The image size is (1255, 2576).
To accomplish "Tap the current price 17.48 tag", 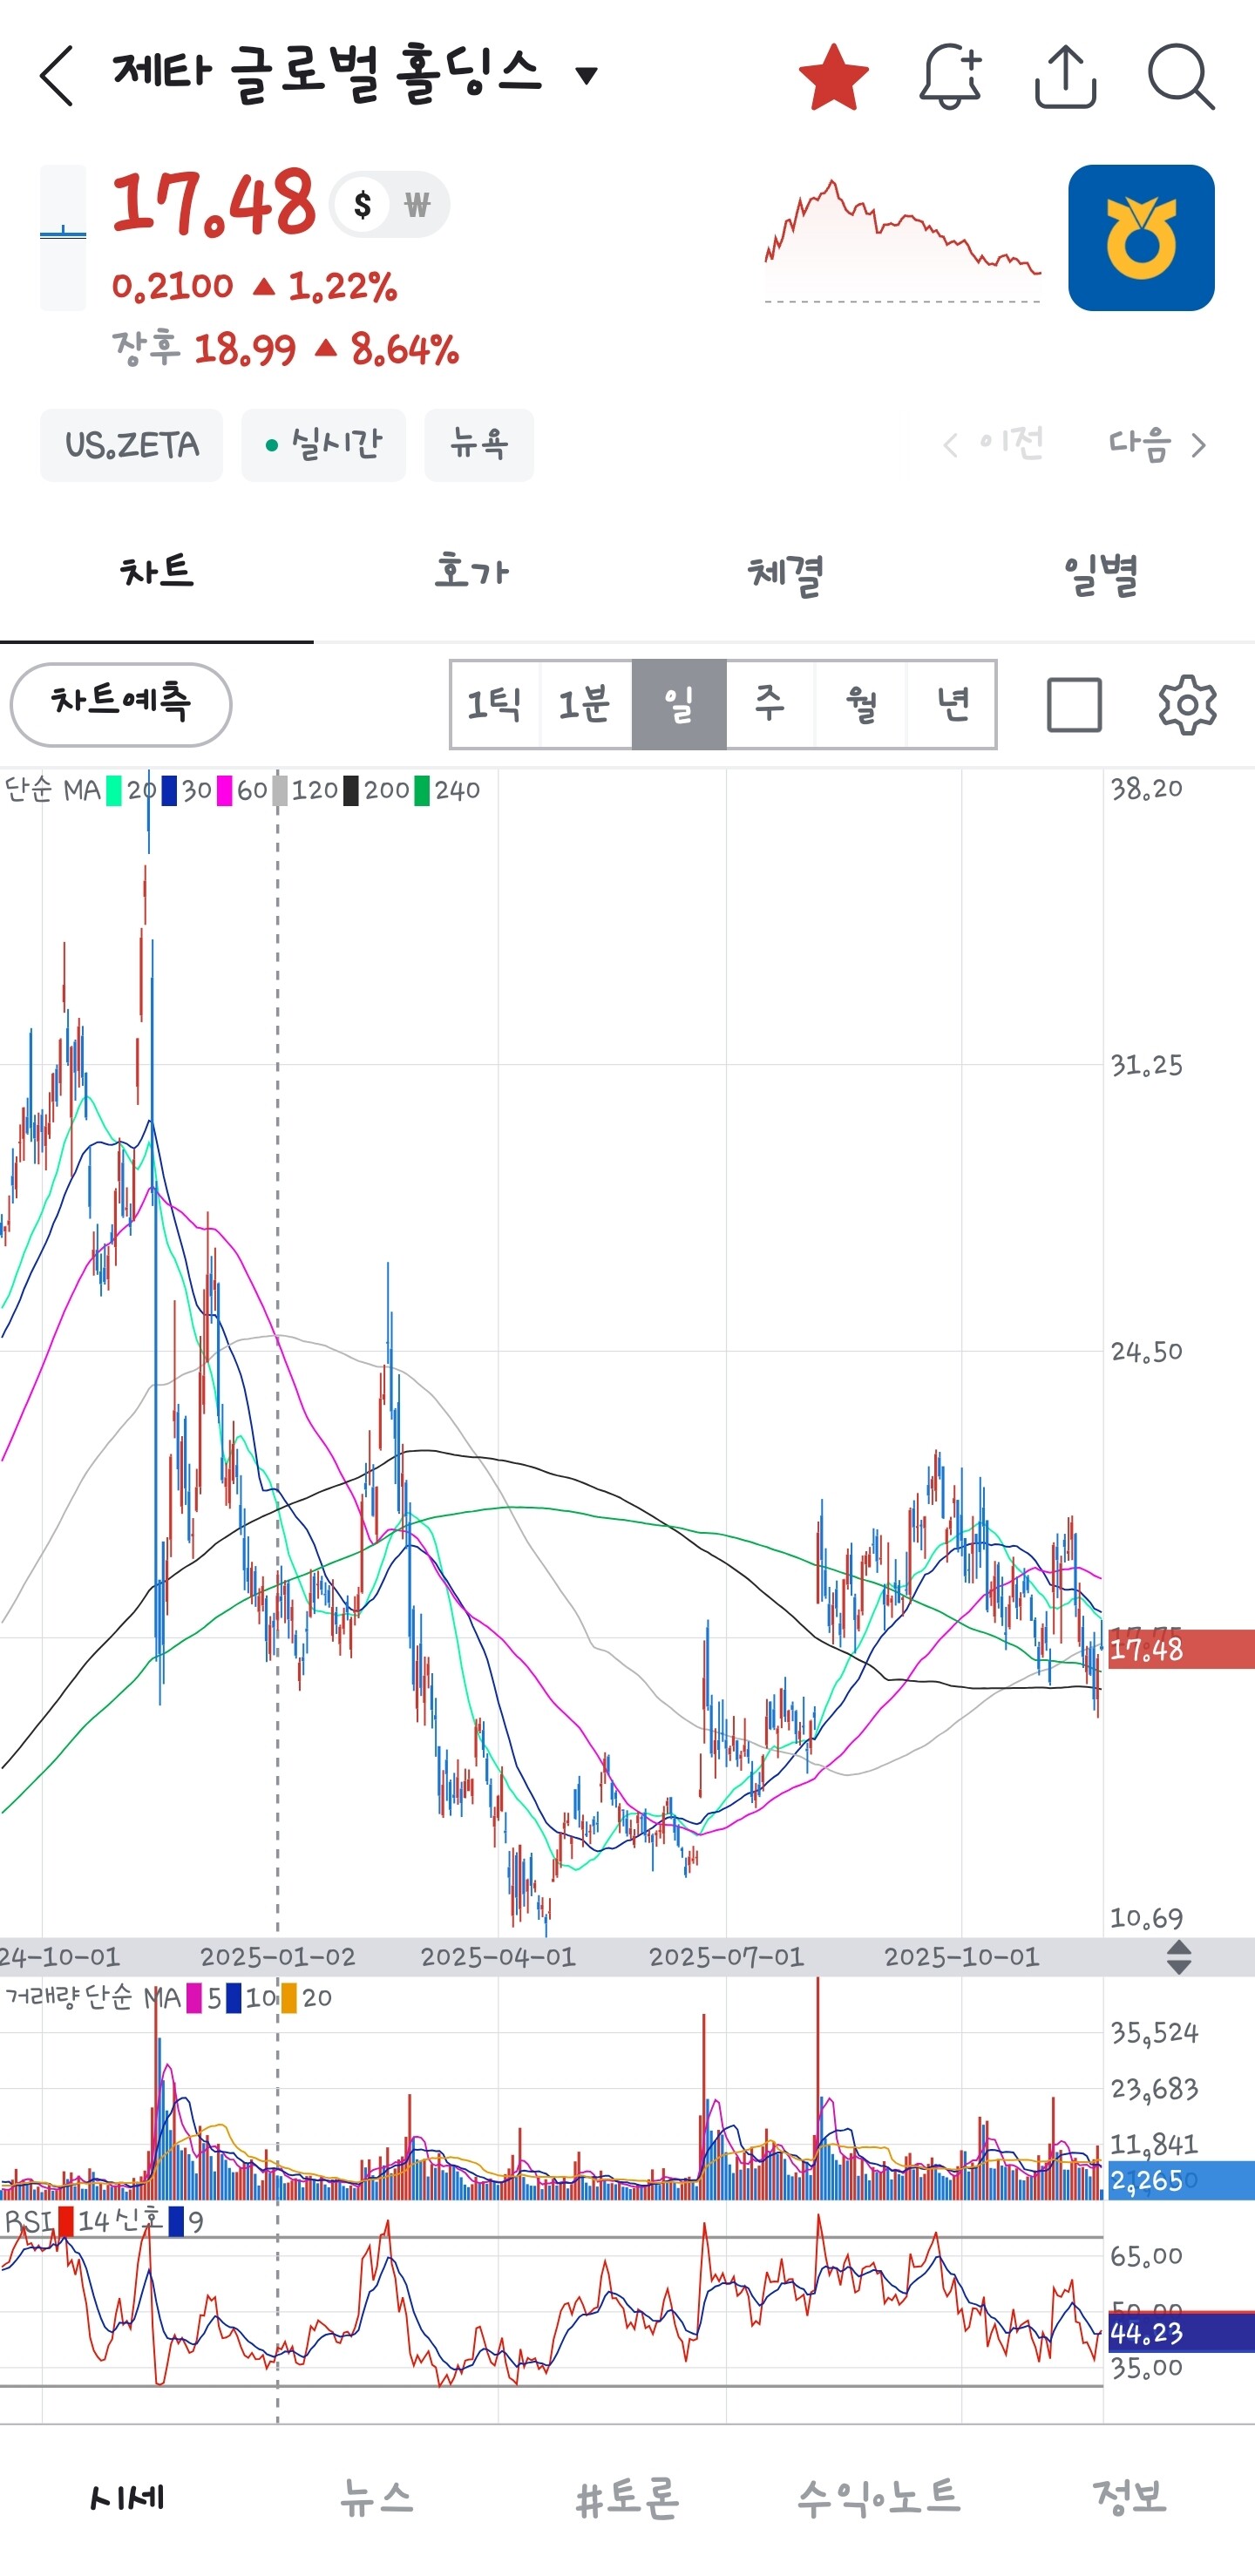I will 1181,1650.
